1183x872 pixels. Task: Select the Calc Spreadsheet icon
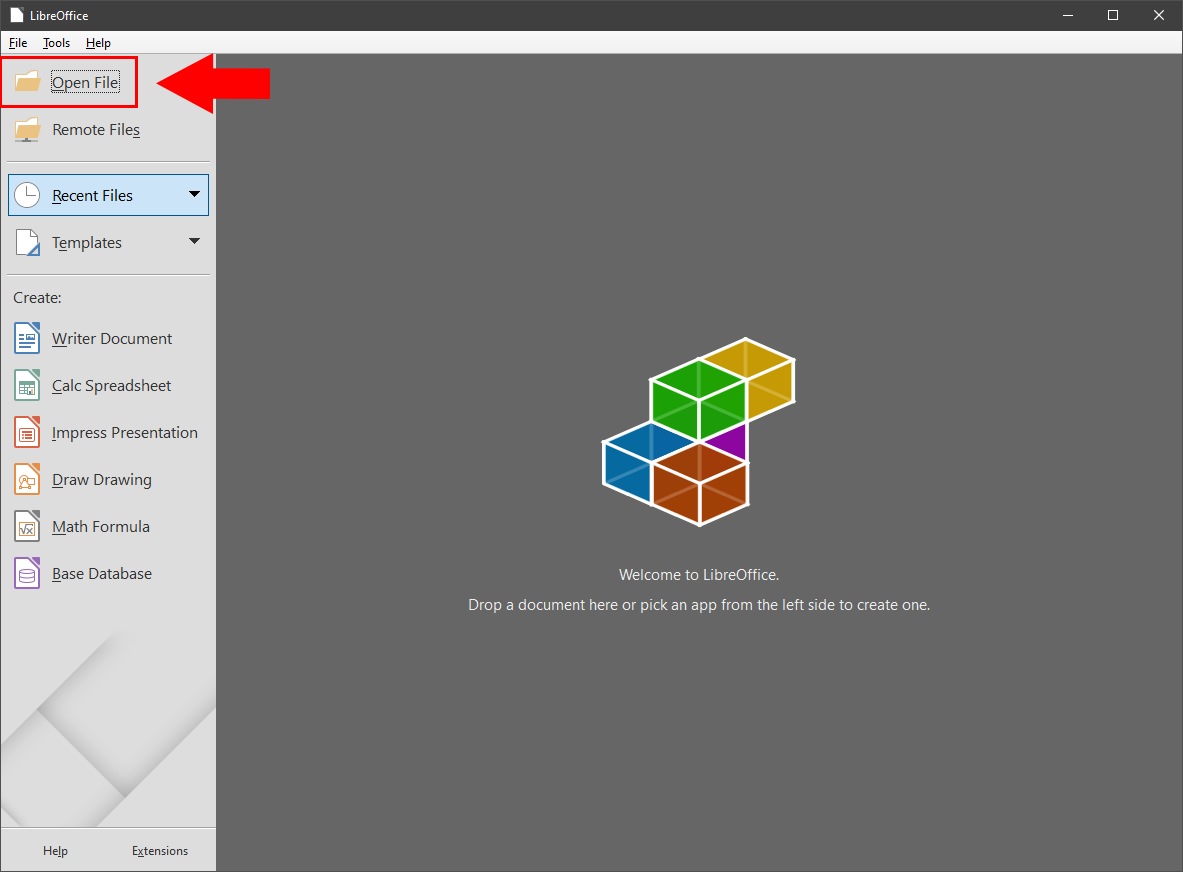click(26, 385)
